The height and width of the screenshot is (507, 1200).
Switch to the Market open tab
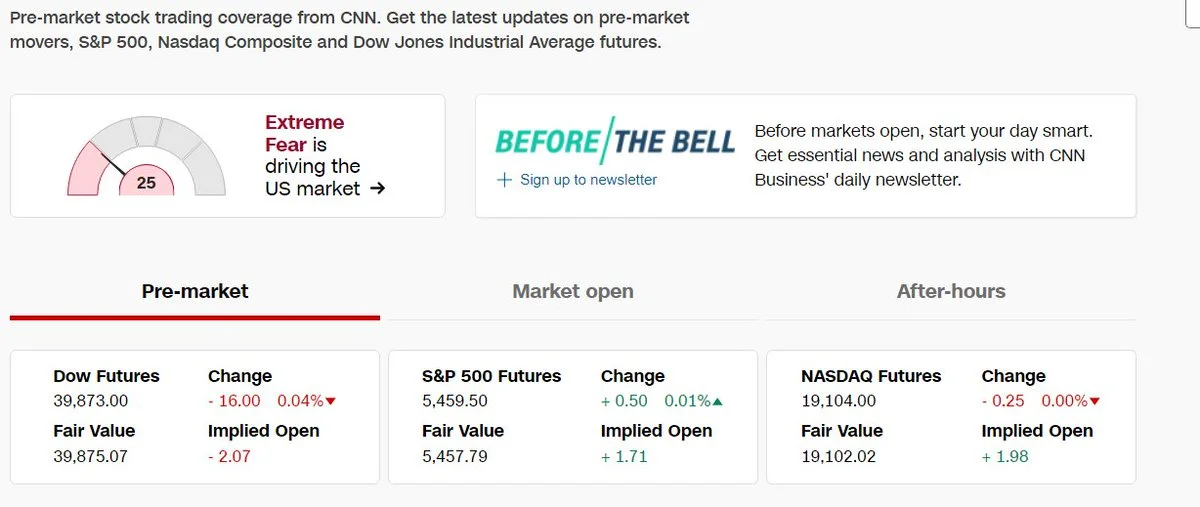coord(573,292)
